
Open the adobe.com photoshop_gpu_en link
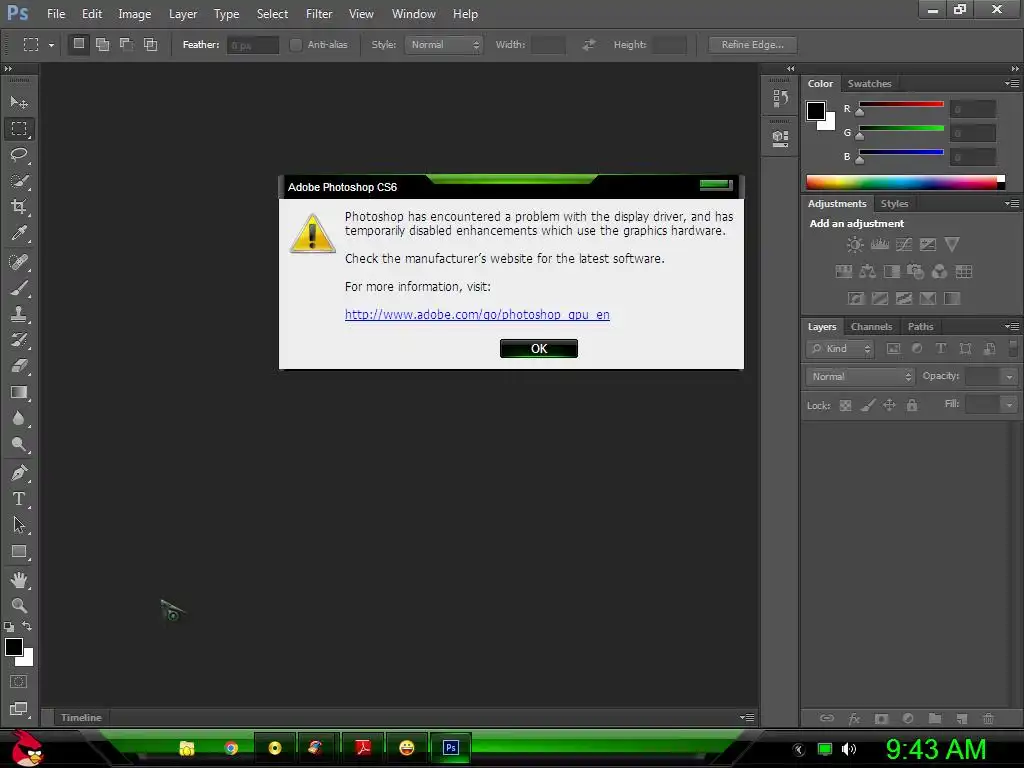pos(477,314)
